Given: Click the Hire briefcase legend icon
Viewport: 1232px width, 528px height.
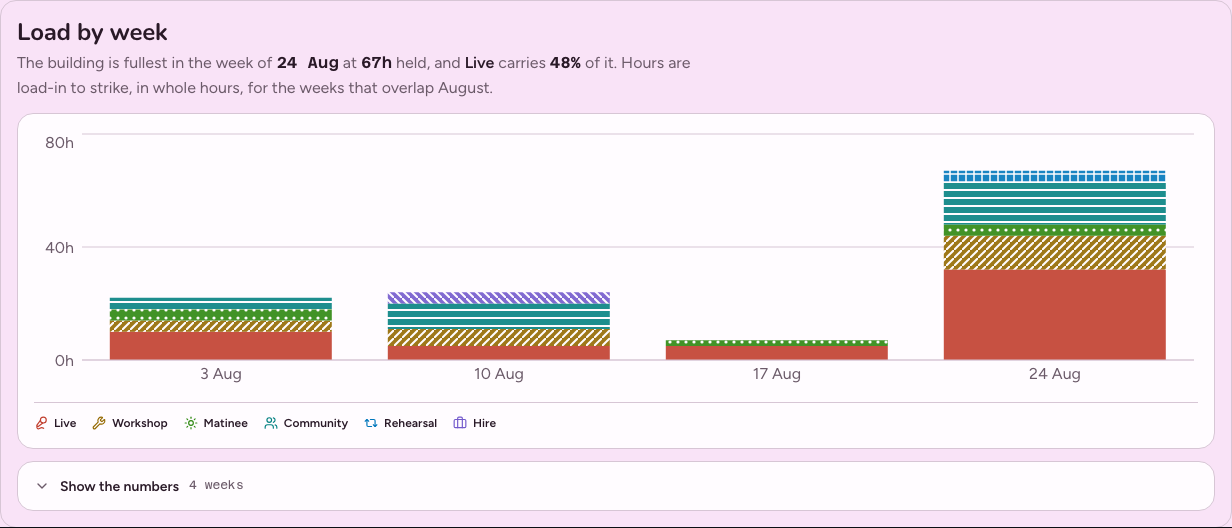Looking at the screenshot, I should [x=460, y=423].
